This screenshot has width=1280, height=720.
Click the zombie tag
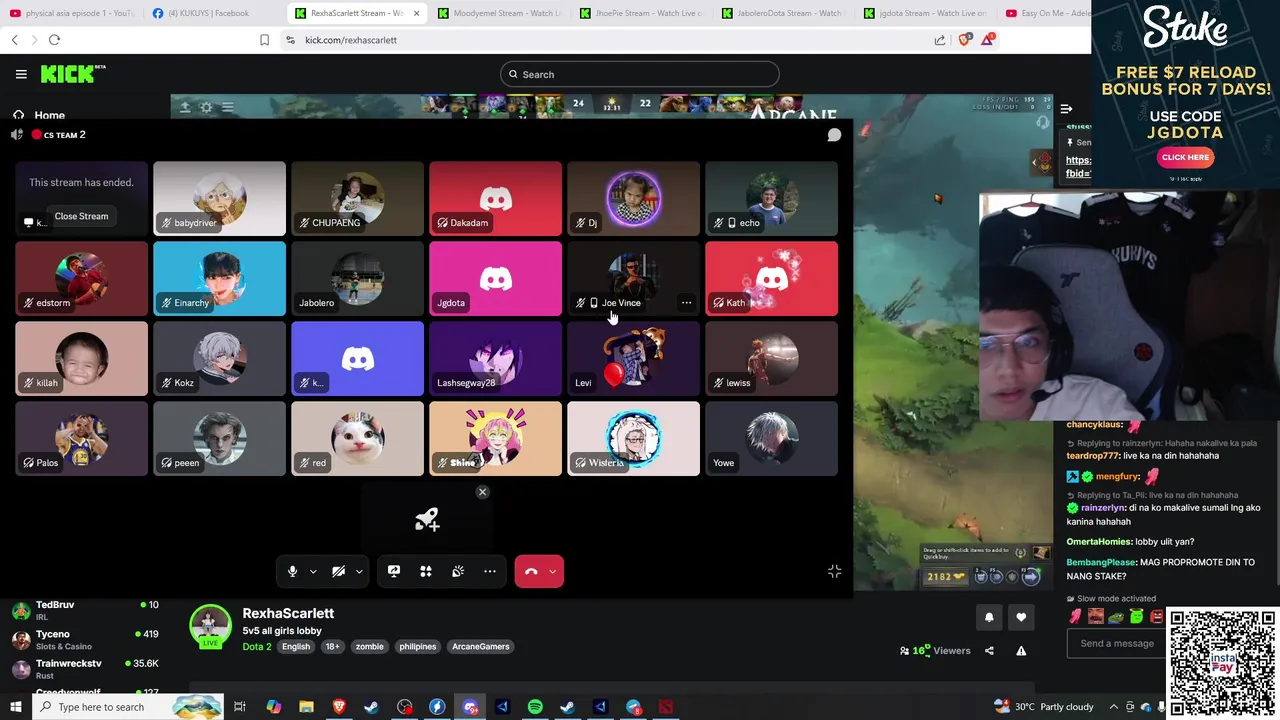(x=369, y=647)
